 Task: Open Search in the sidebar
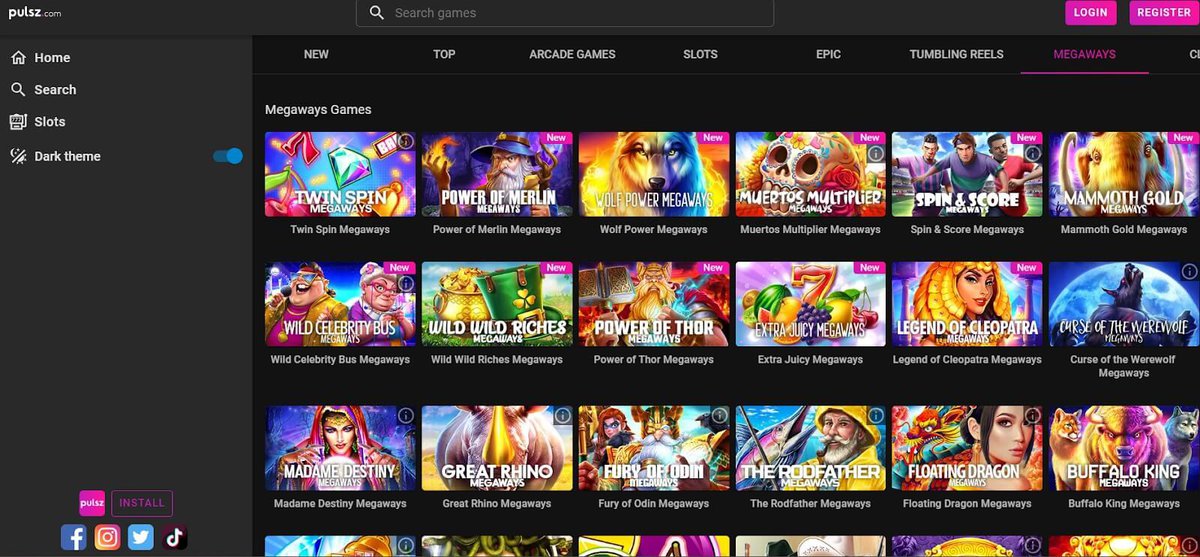point(55,90)
